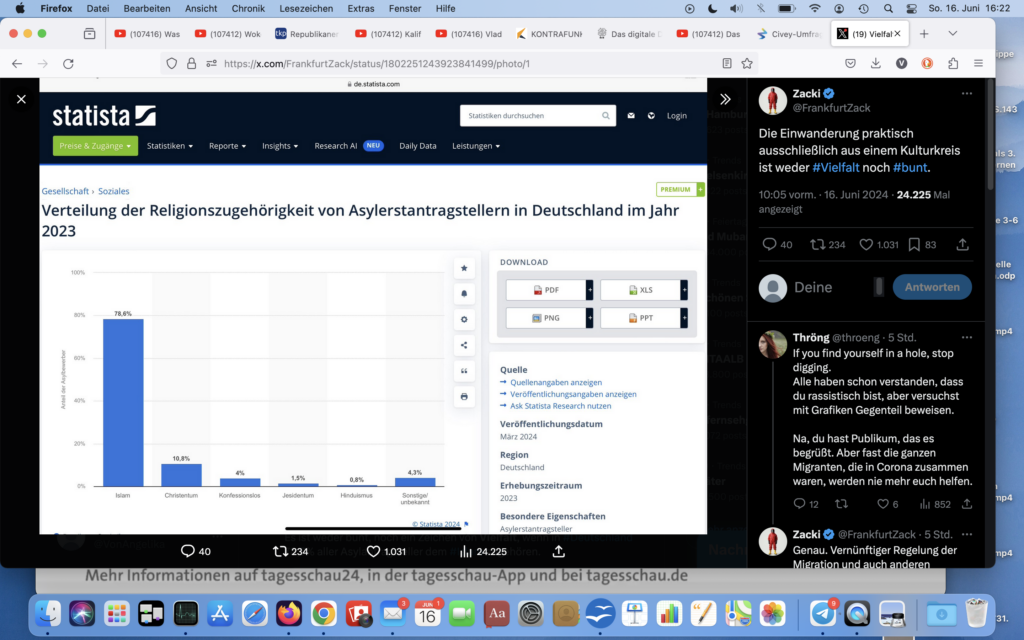This screenshot has width=1024, height=640.
Task: Switch to the KONTRAFUNK browser tab
Action: pos(548,33)
